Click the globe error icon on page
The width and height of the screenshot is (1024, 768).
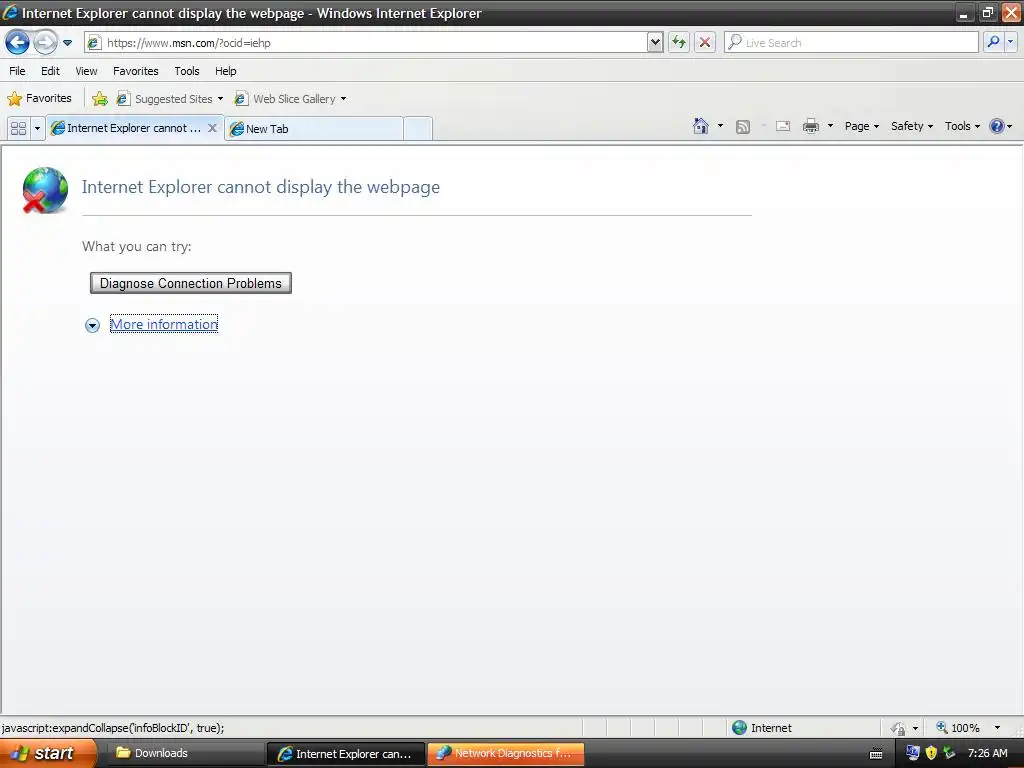44,190
